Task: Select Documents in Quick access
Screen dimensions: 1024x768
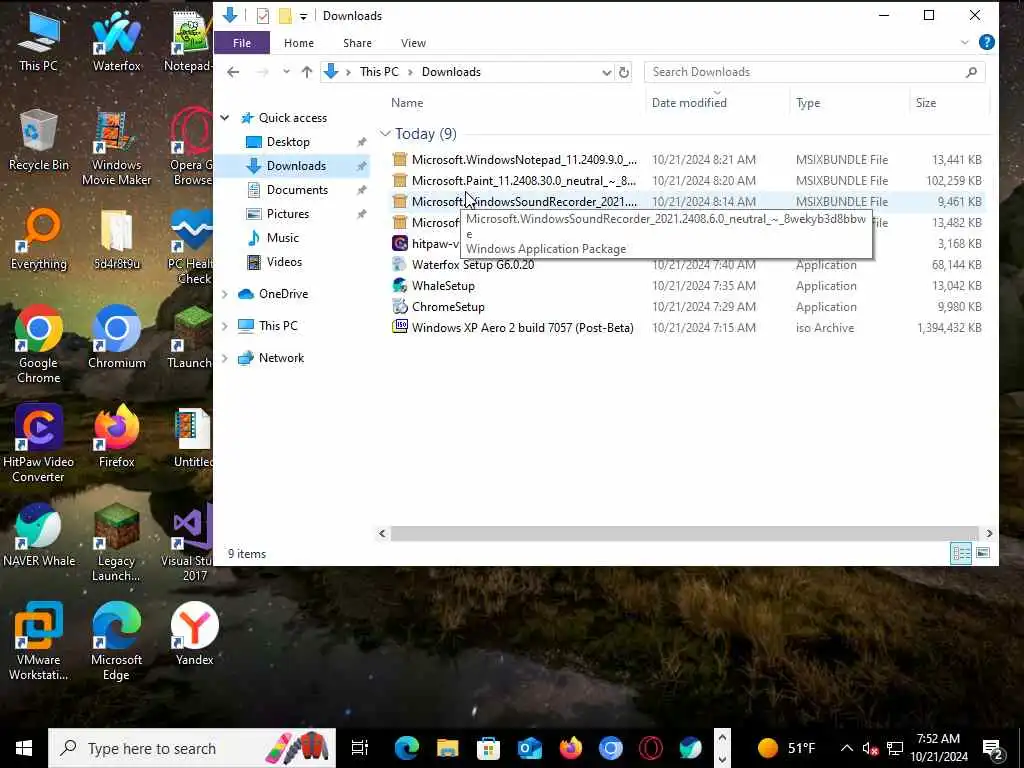Action: coord(297,189)
